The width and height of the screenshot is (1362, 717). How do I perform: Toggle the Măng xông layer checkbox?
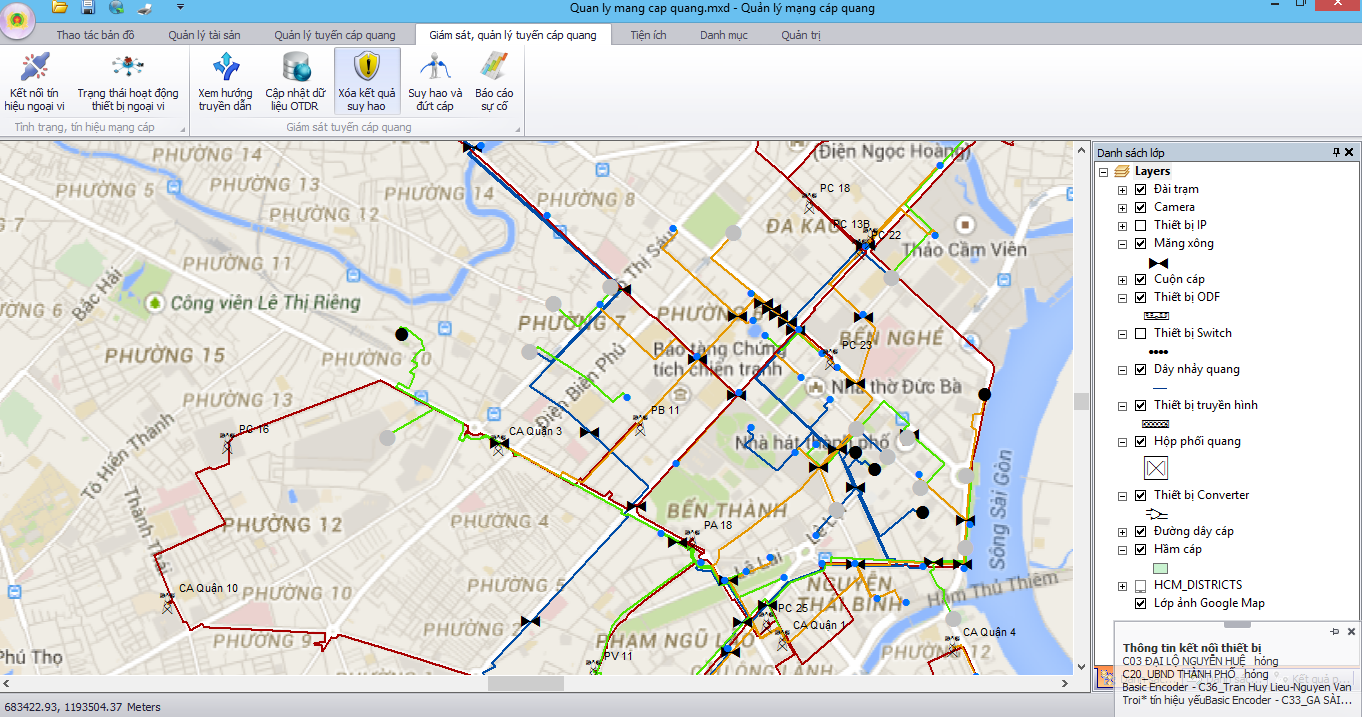1141,243
